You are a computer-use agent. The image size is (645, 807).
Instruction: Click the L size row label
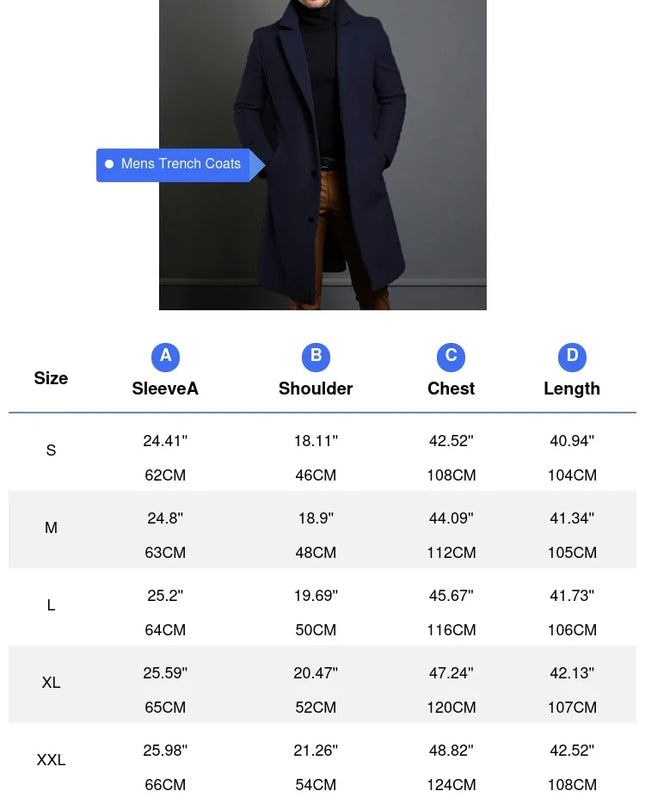(51, 606)
